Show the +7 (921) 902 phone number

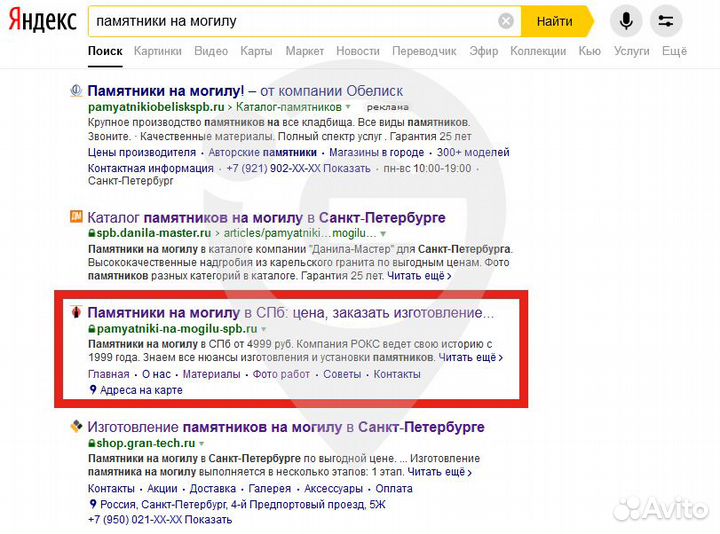(298, 169)
